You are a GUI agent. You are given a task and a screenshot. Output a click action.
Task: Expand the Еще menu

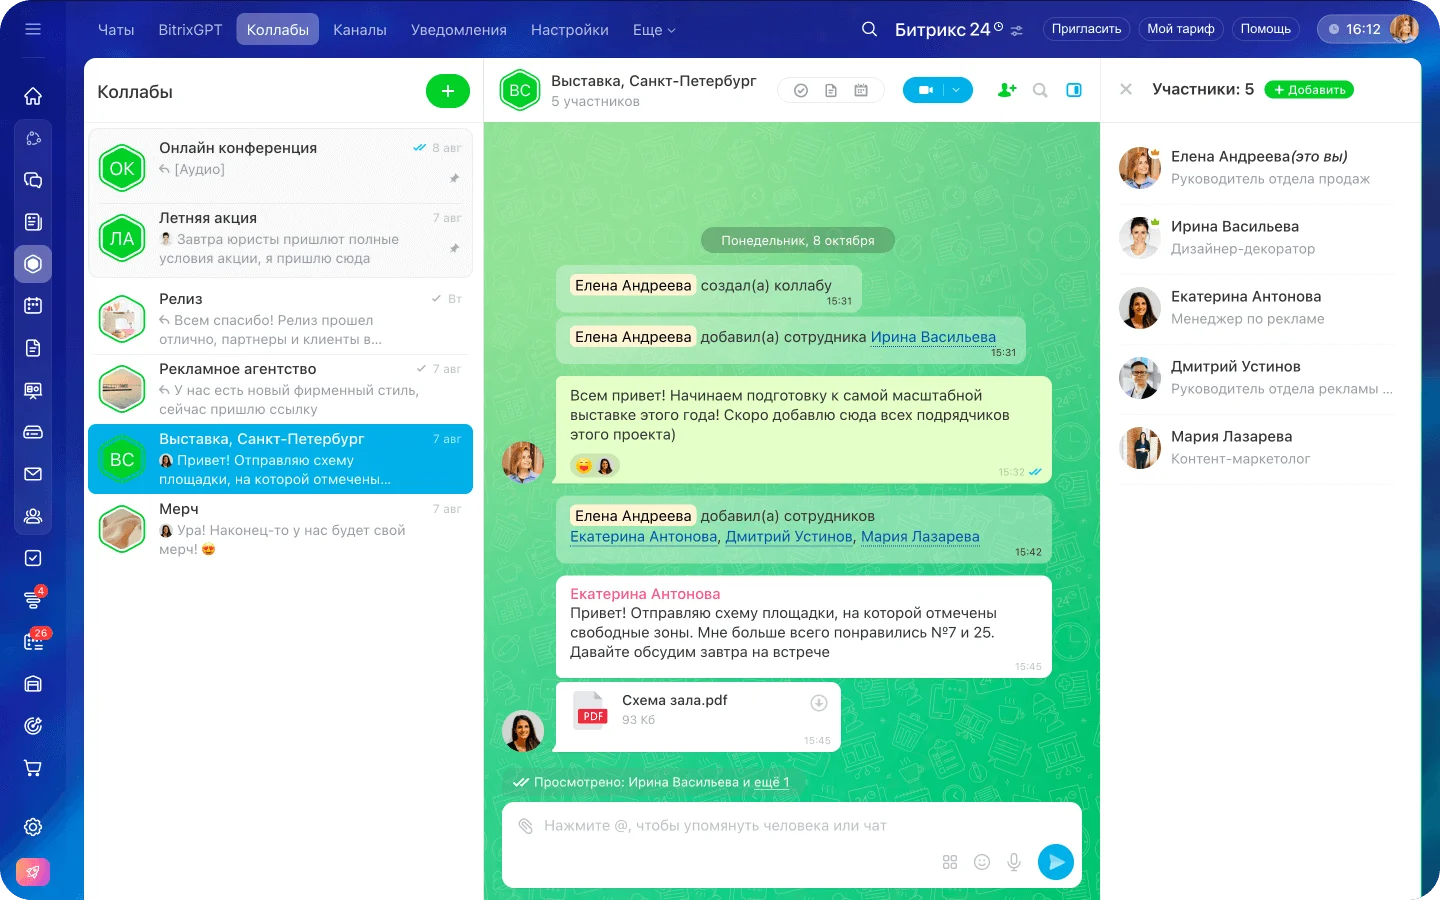[654, 30]
